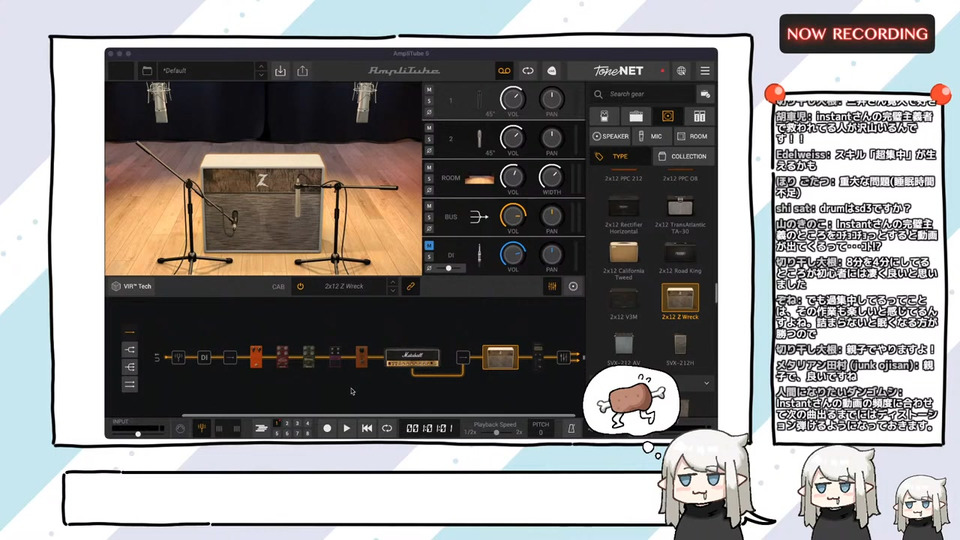This screenshot has height=540, width=960.
Task: Expand the chevron below the cabinet list
Action: click(x=707, y=383)
